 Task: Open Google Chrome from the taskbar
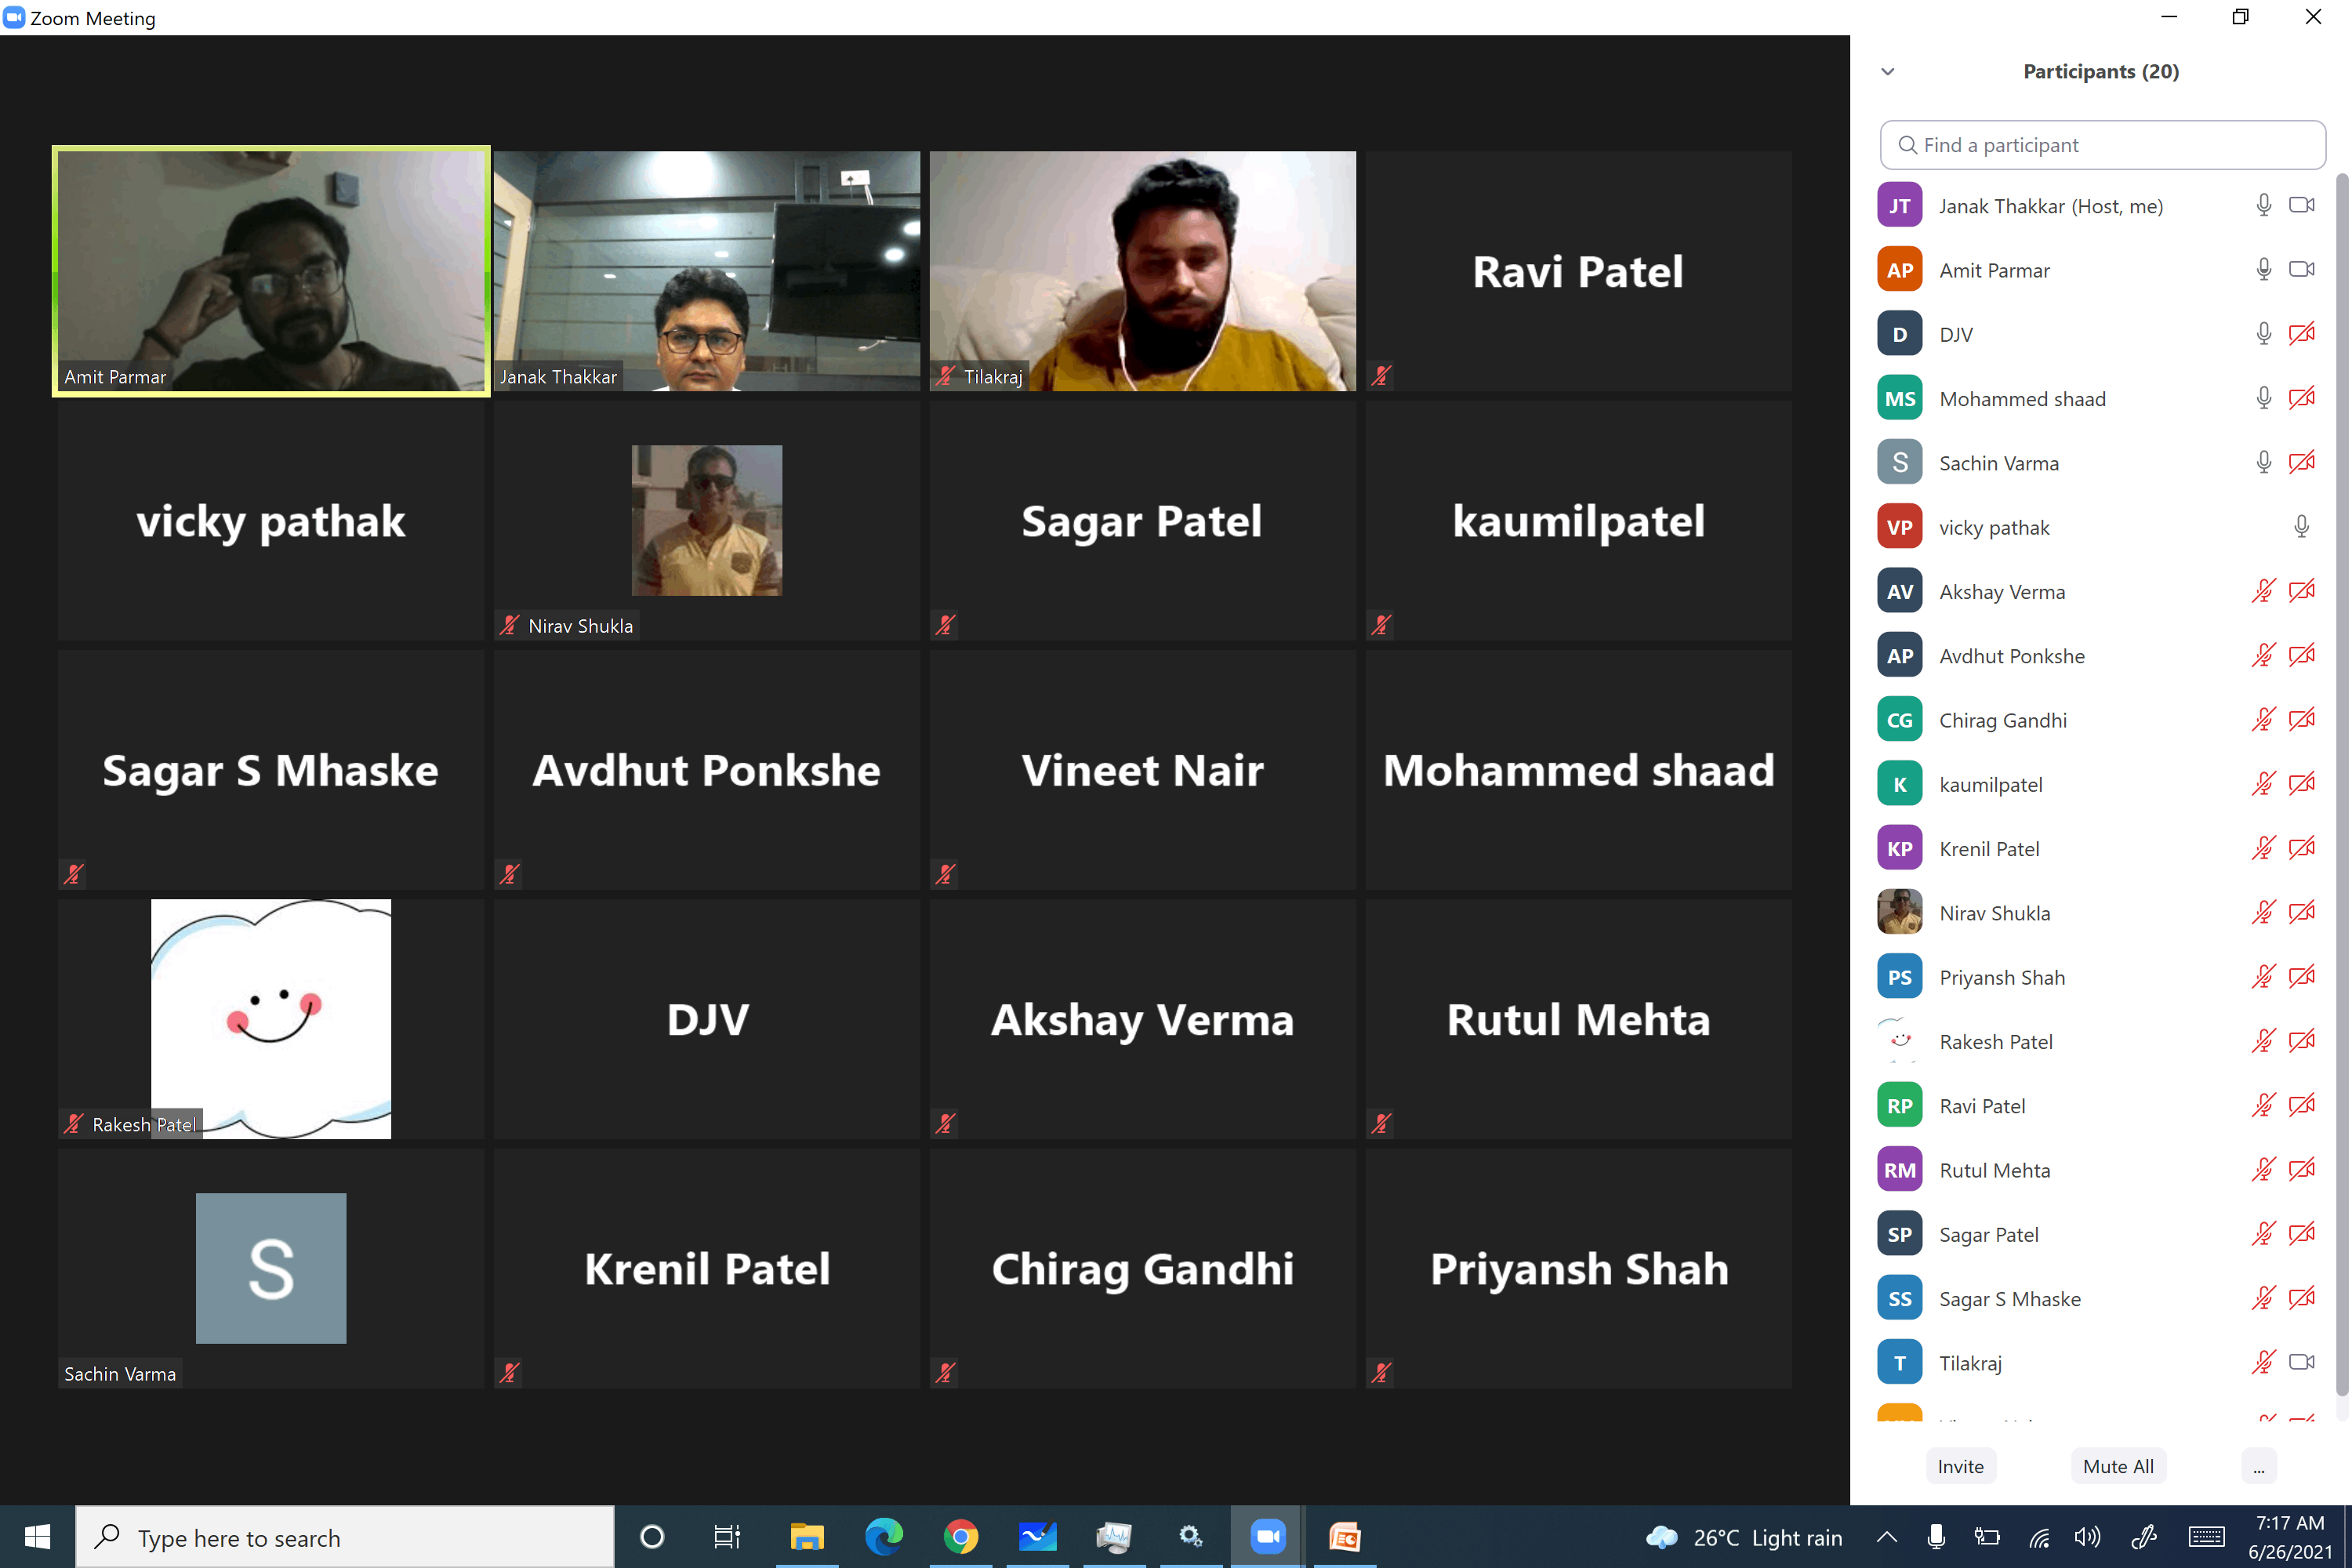pos(960,1536)
